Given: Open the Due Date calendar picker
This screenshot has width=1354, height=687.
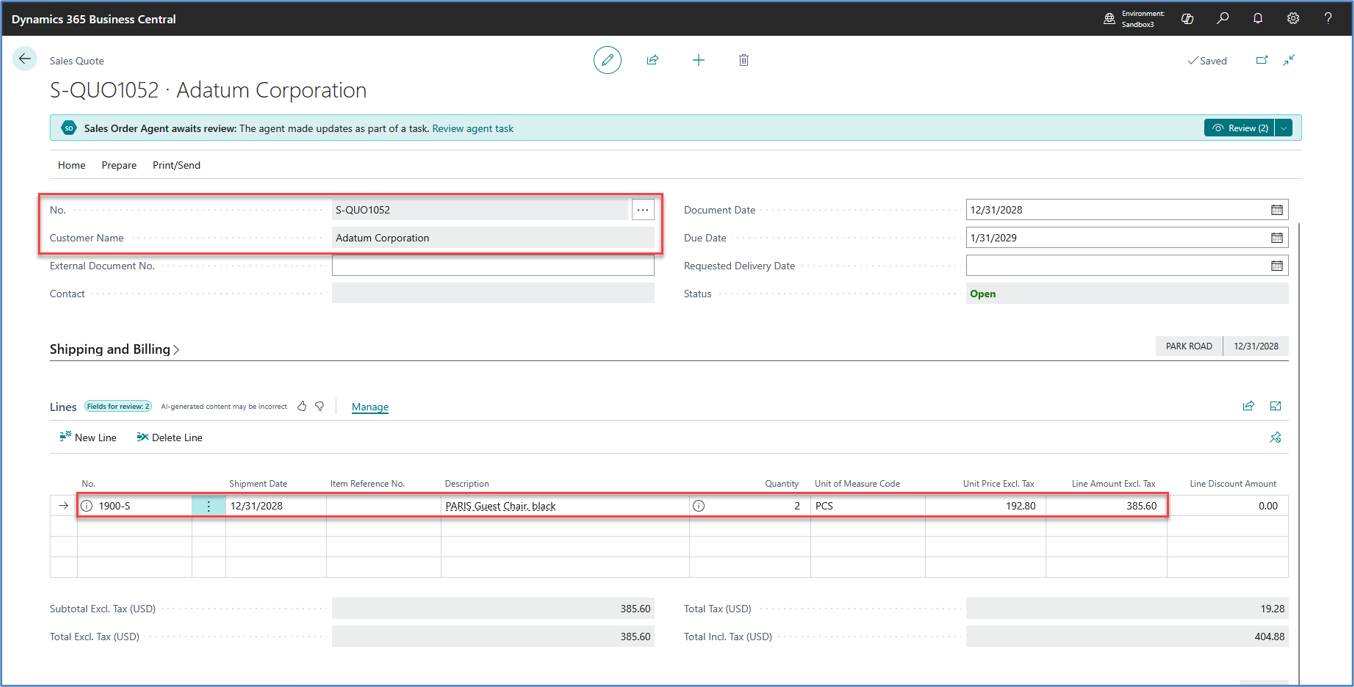Looking at the screenshot, I should coord(1277,238).
